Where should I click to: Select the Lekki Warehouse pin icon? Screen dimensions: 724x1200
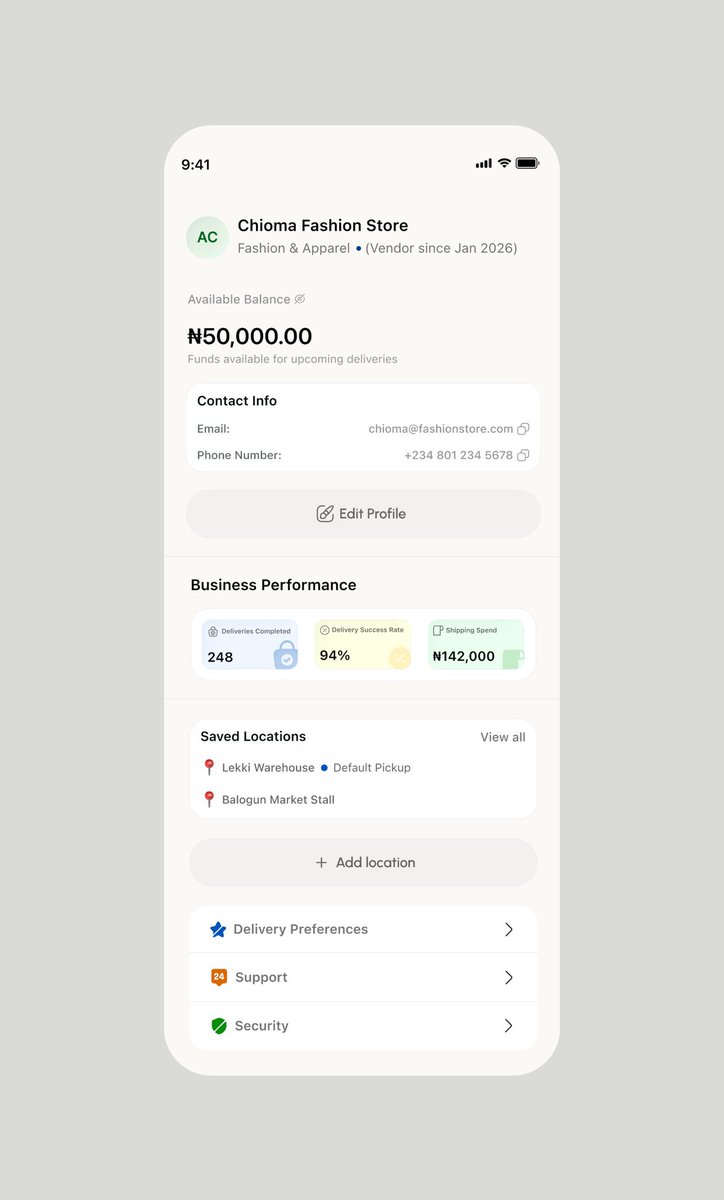coord(209,767)
